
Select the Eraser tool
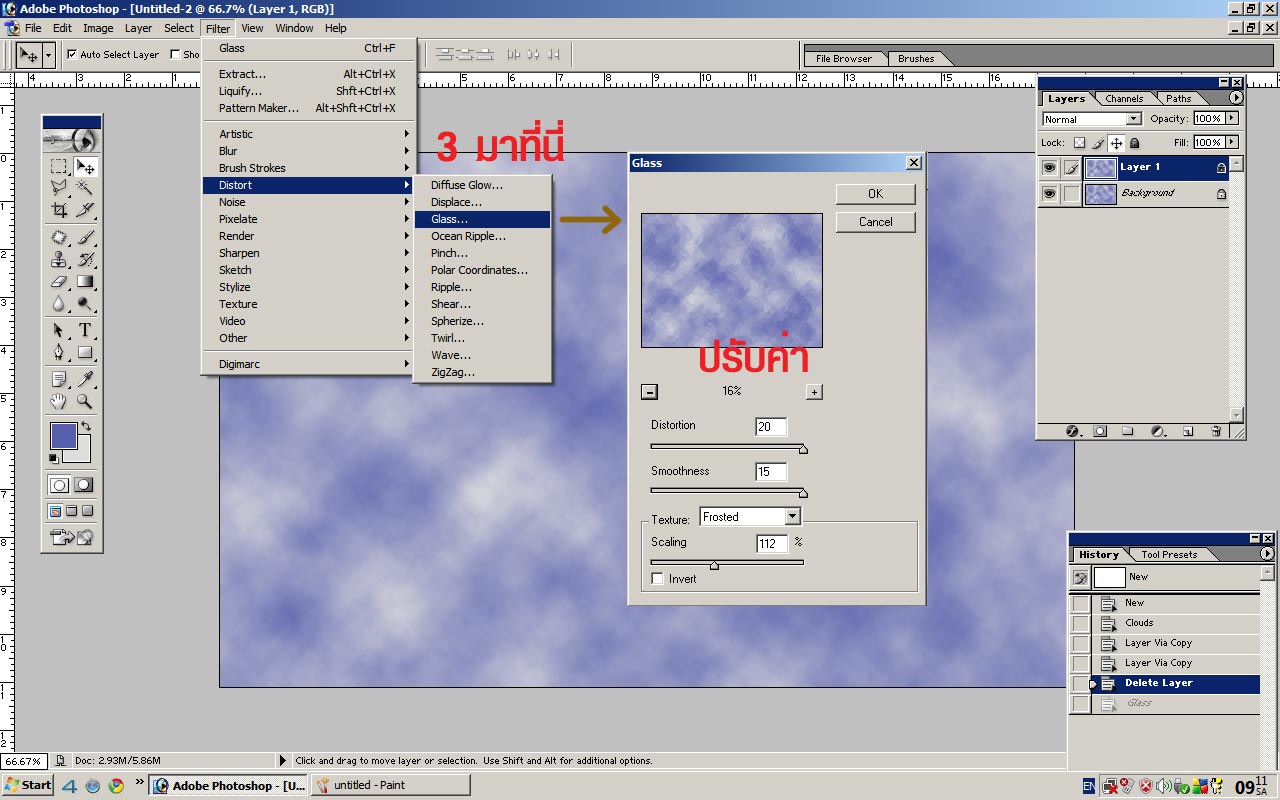pos(59,282)
